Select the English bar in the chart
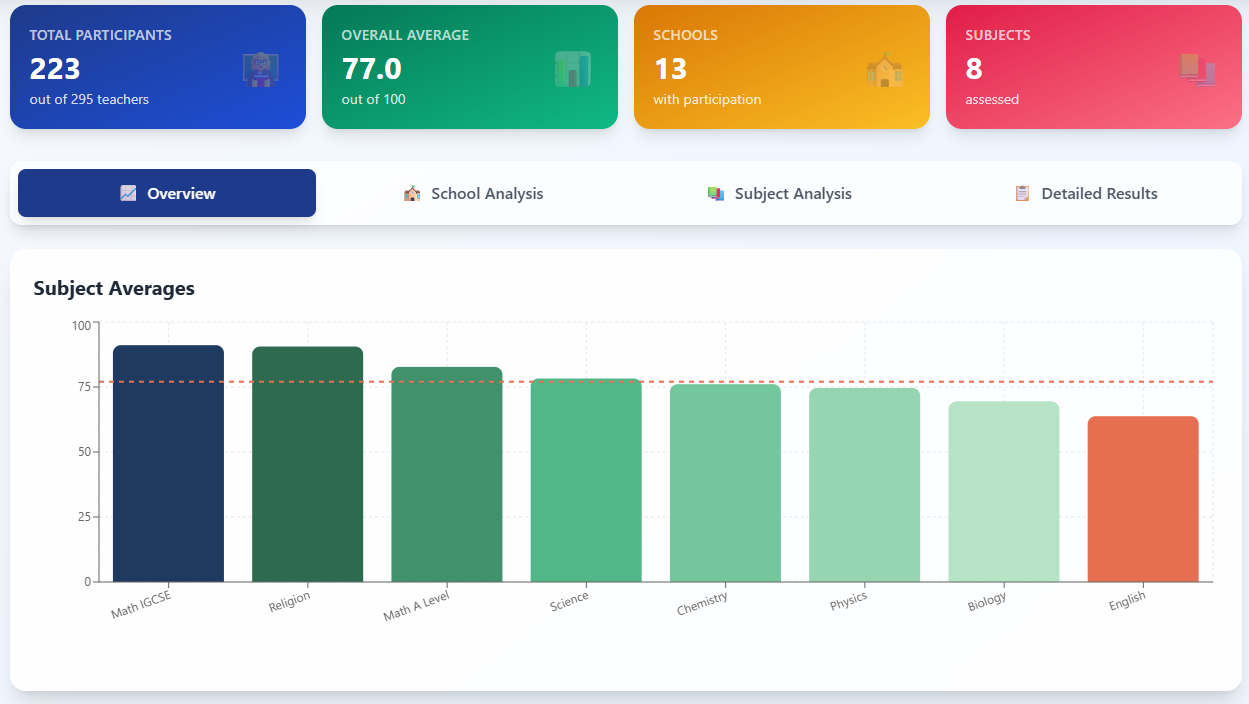Viewport: 1249px width, 704px height. [x=1143, y=500]
